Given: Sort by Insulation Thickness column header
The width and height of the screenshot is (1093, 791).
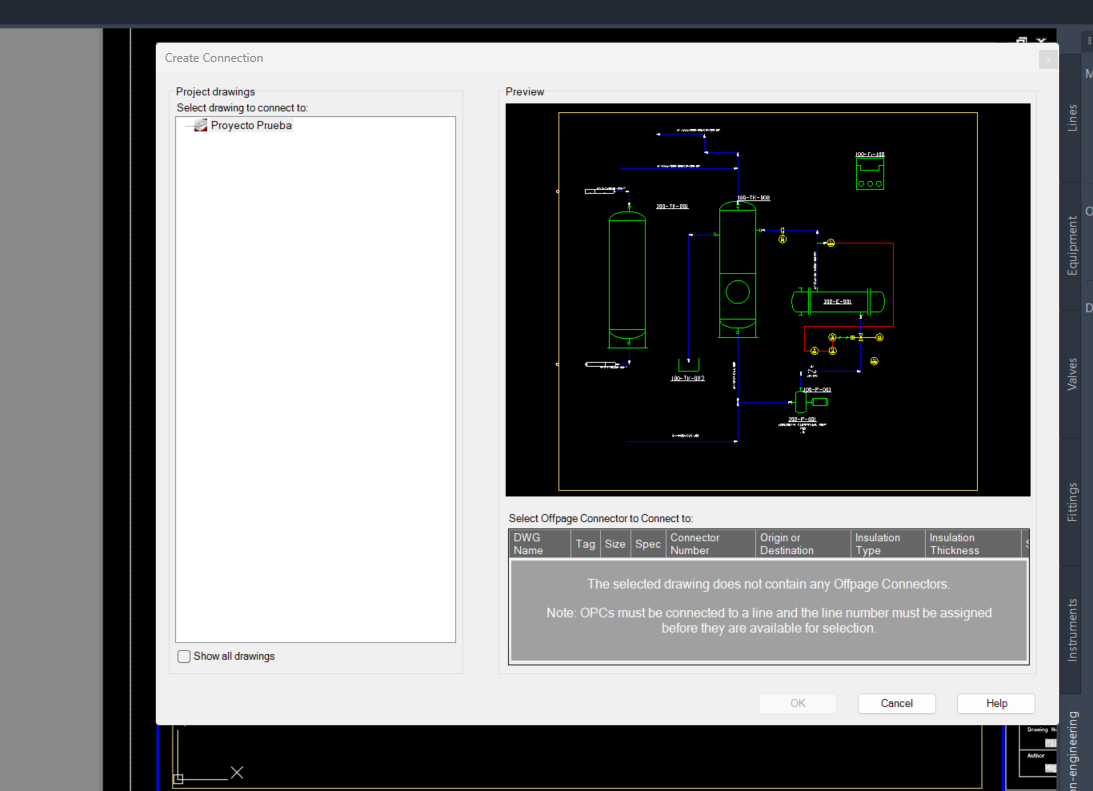Looking at the screenshot, I should (973, 544).
